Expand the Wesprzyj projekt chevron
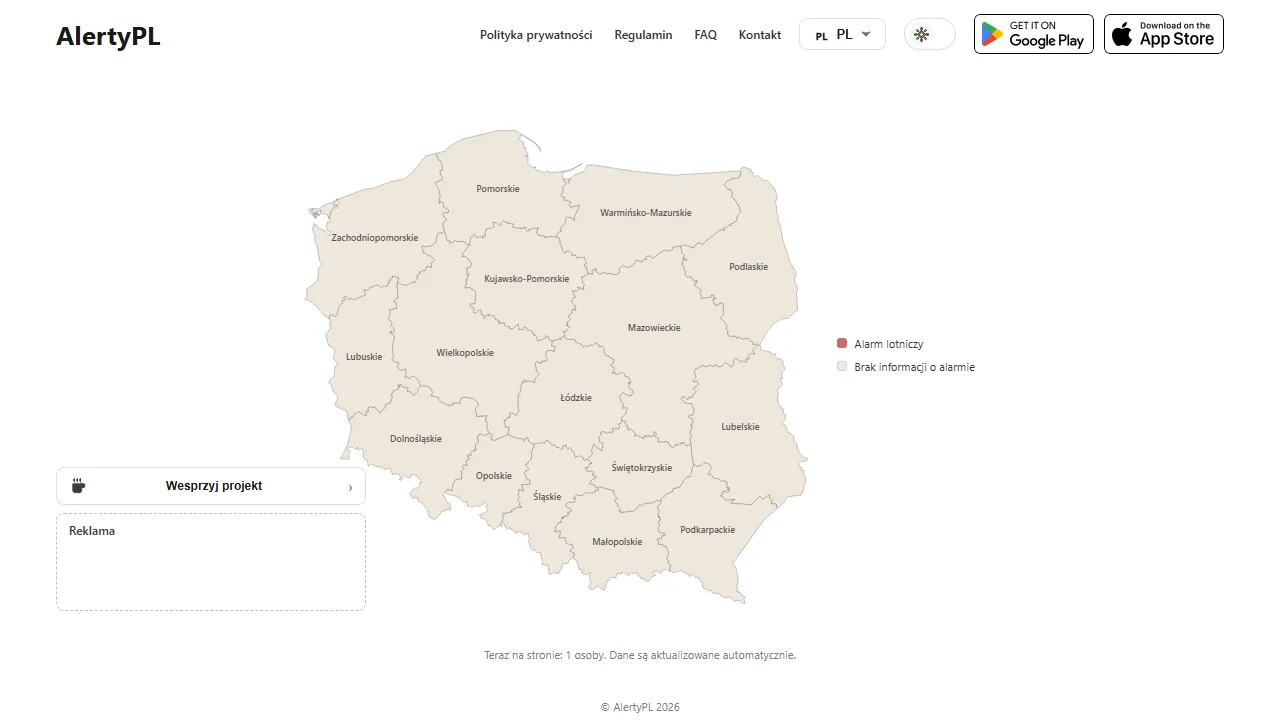The height and width of the screenshot is (720, 1280). click(351, 487)
